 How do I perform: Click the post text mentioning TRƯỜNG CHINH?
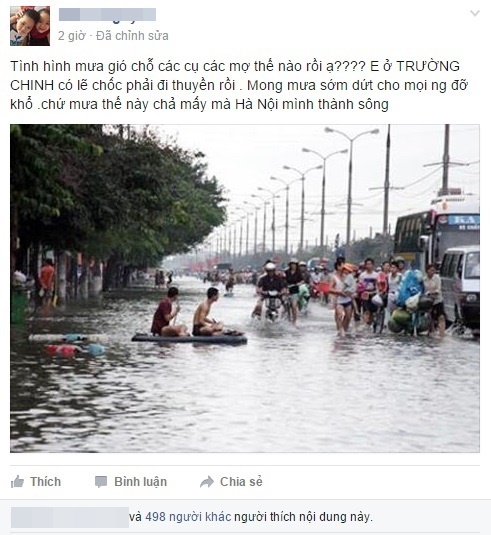click(239, 85)
